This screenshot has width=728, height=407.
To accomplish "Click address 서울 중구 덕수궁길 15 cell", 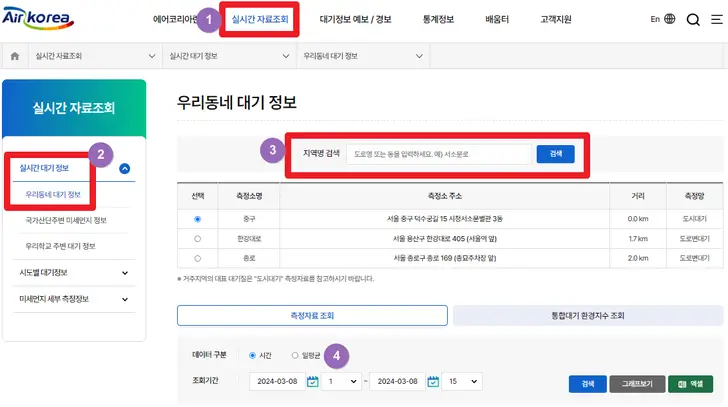I will [x=445, y=219].
